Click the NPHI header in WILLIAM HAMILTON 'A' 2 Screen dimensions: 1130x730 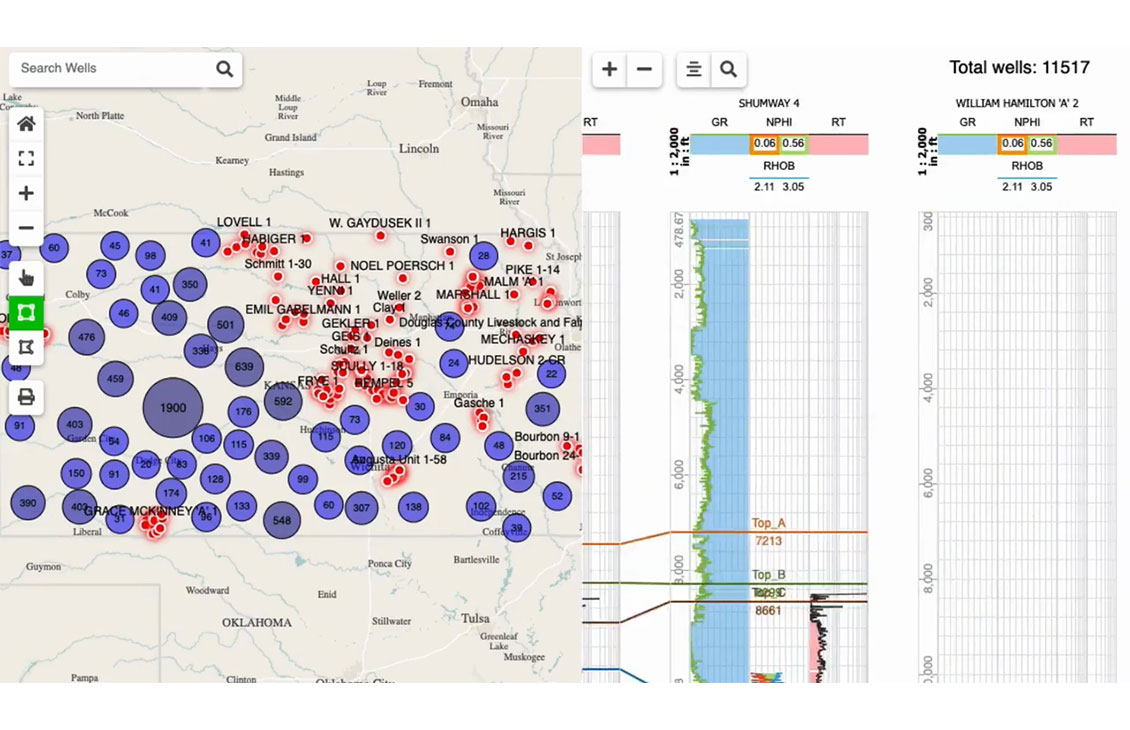(x=1027, y=123)
